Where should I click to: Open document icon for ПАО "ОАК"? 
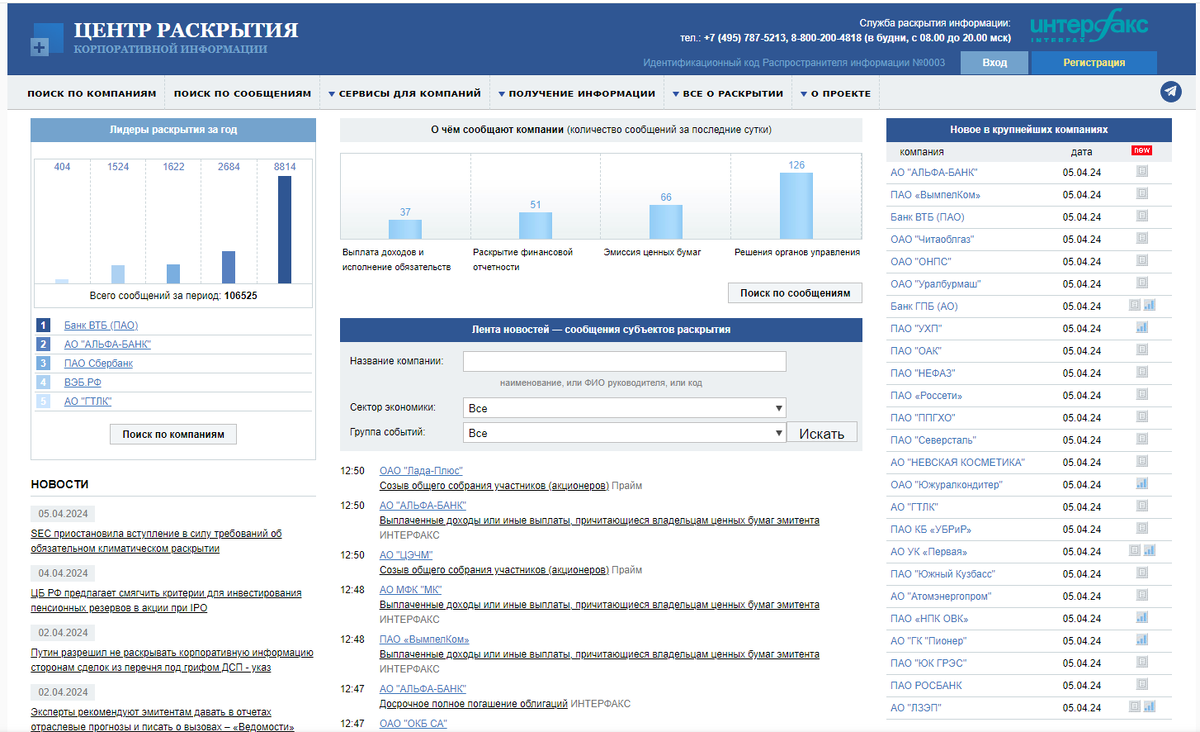click(x=1142, y=350)
